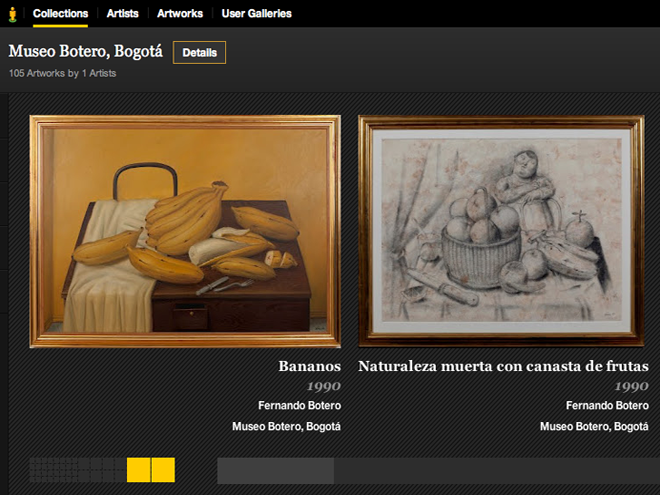Open the User Galleries tab
The height and width of the screenshot is (495, 660).
pos(257,14)
